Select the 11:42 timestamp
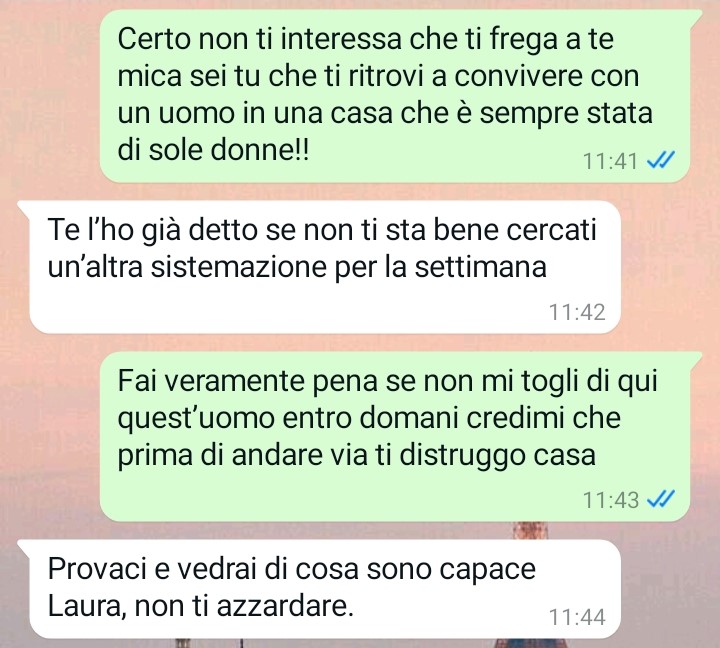The width and height of the screenshot is (720, 648). point(577,312)
